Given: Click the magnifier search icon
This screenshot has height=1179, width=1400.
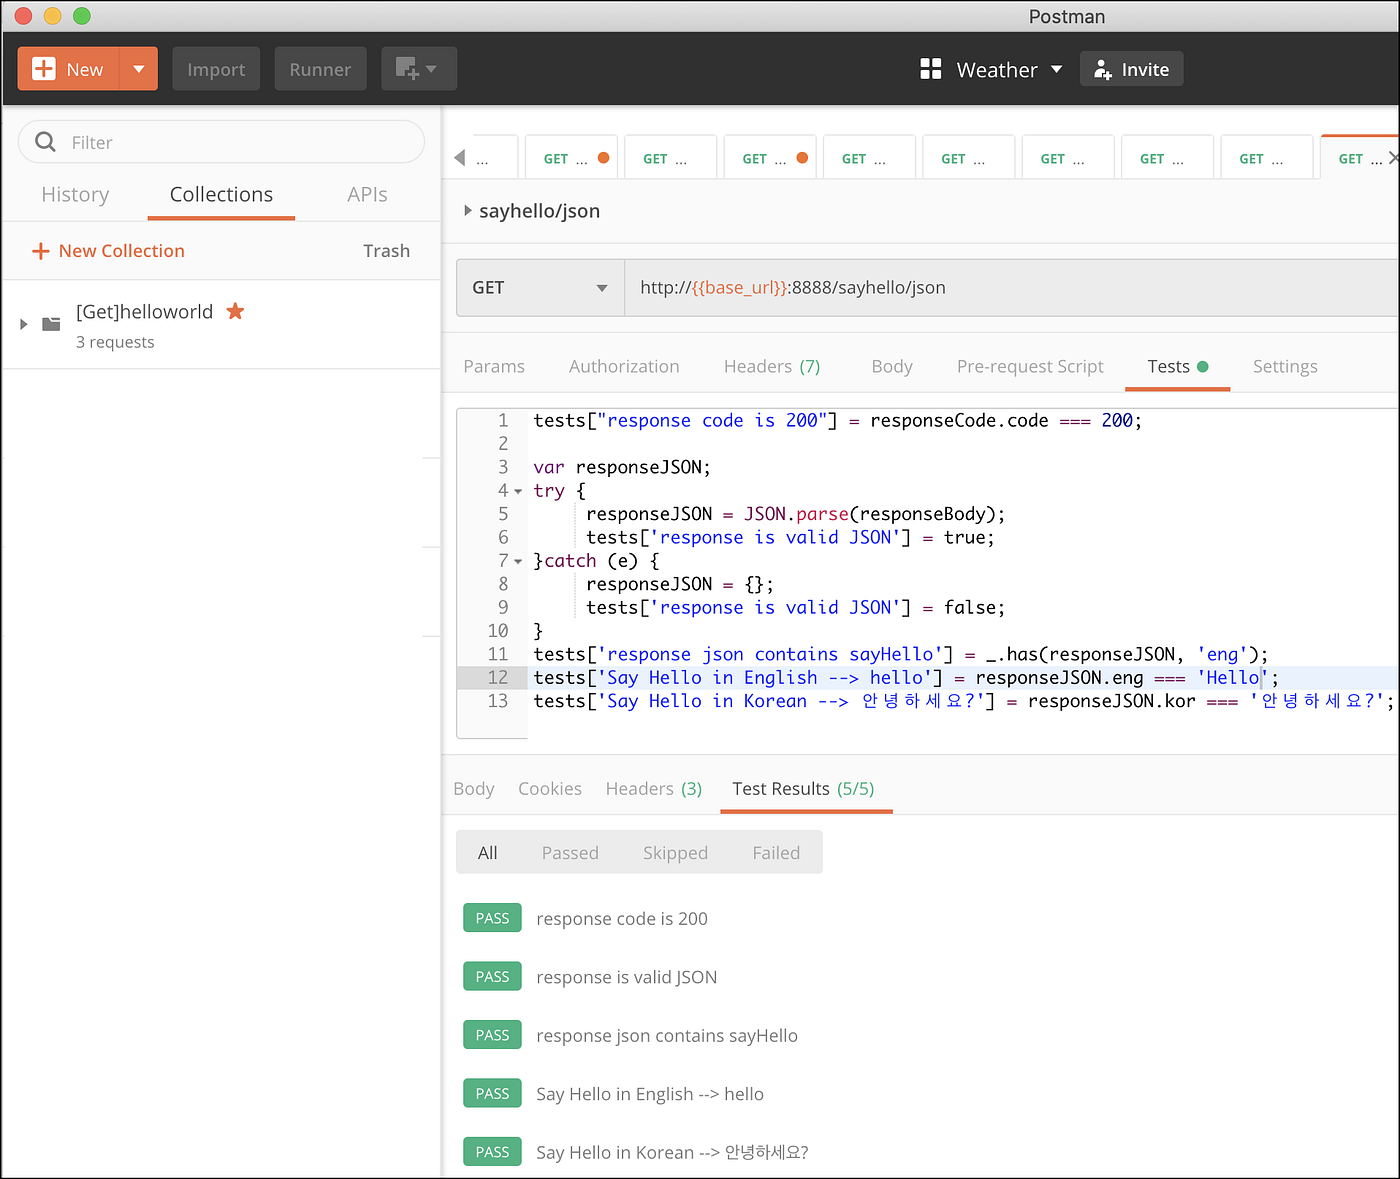Looking at the screenshot, I should point(45,142).
